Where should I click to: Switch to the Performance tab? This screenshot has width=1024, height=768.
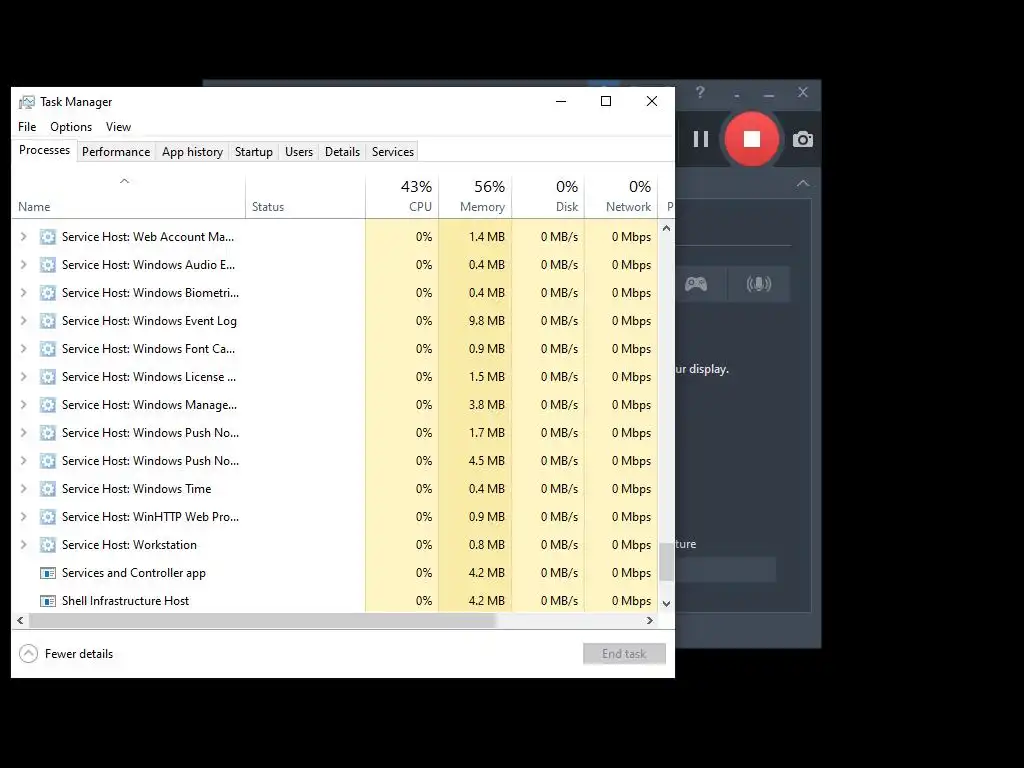(116, 152)
